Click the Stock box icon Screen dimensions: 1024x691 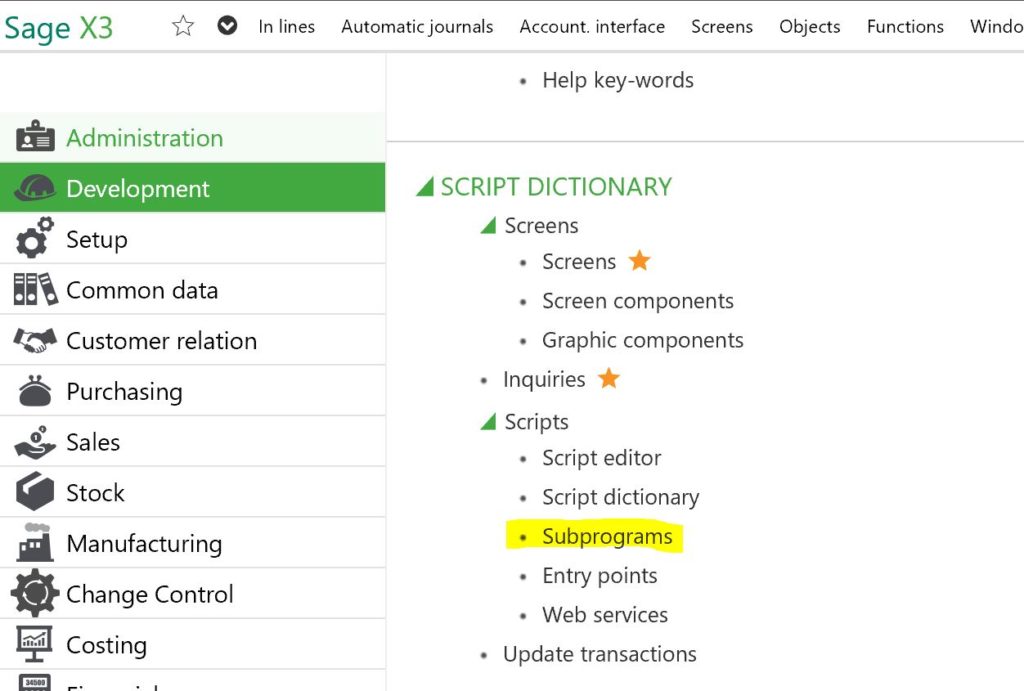click(35, 493)
